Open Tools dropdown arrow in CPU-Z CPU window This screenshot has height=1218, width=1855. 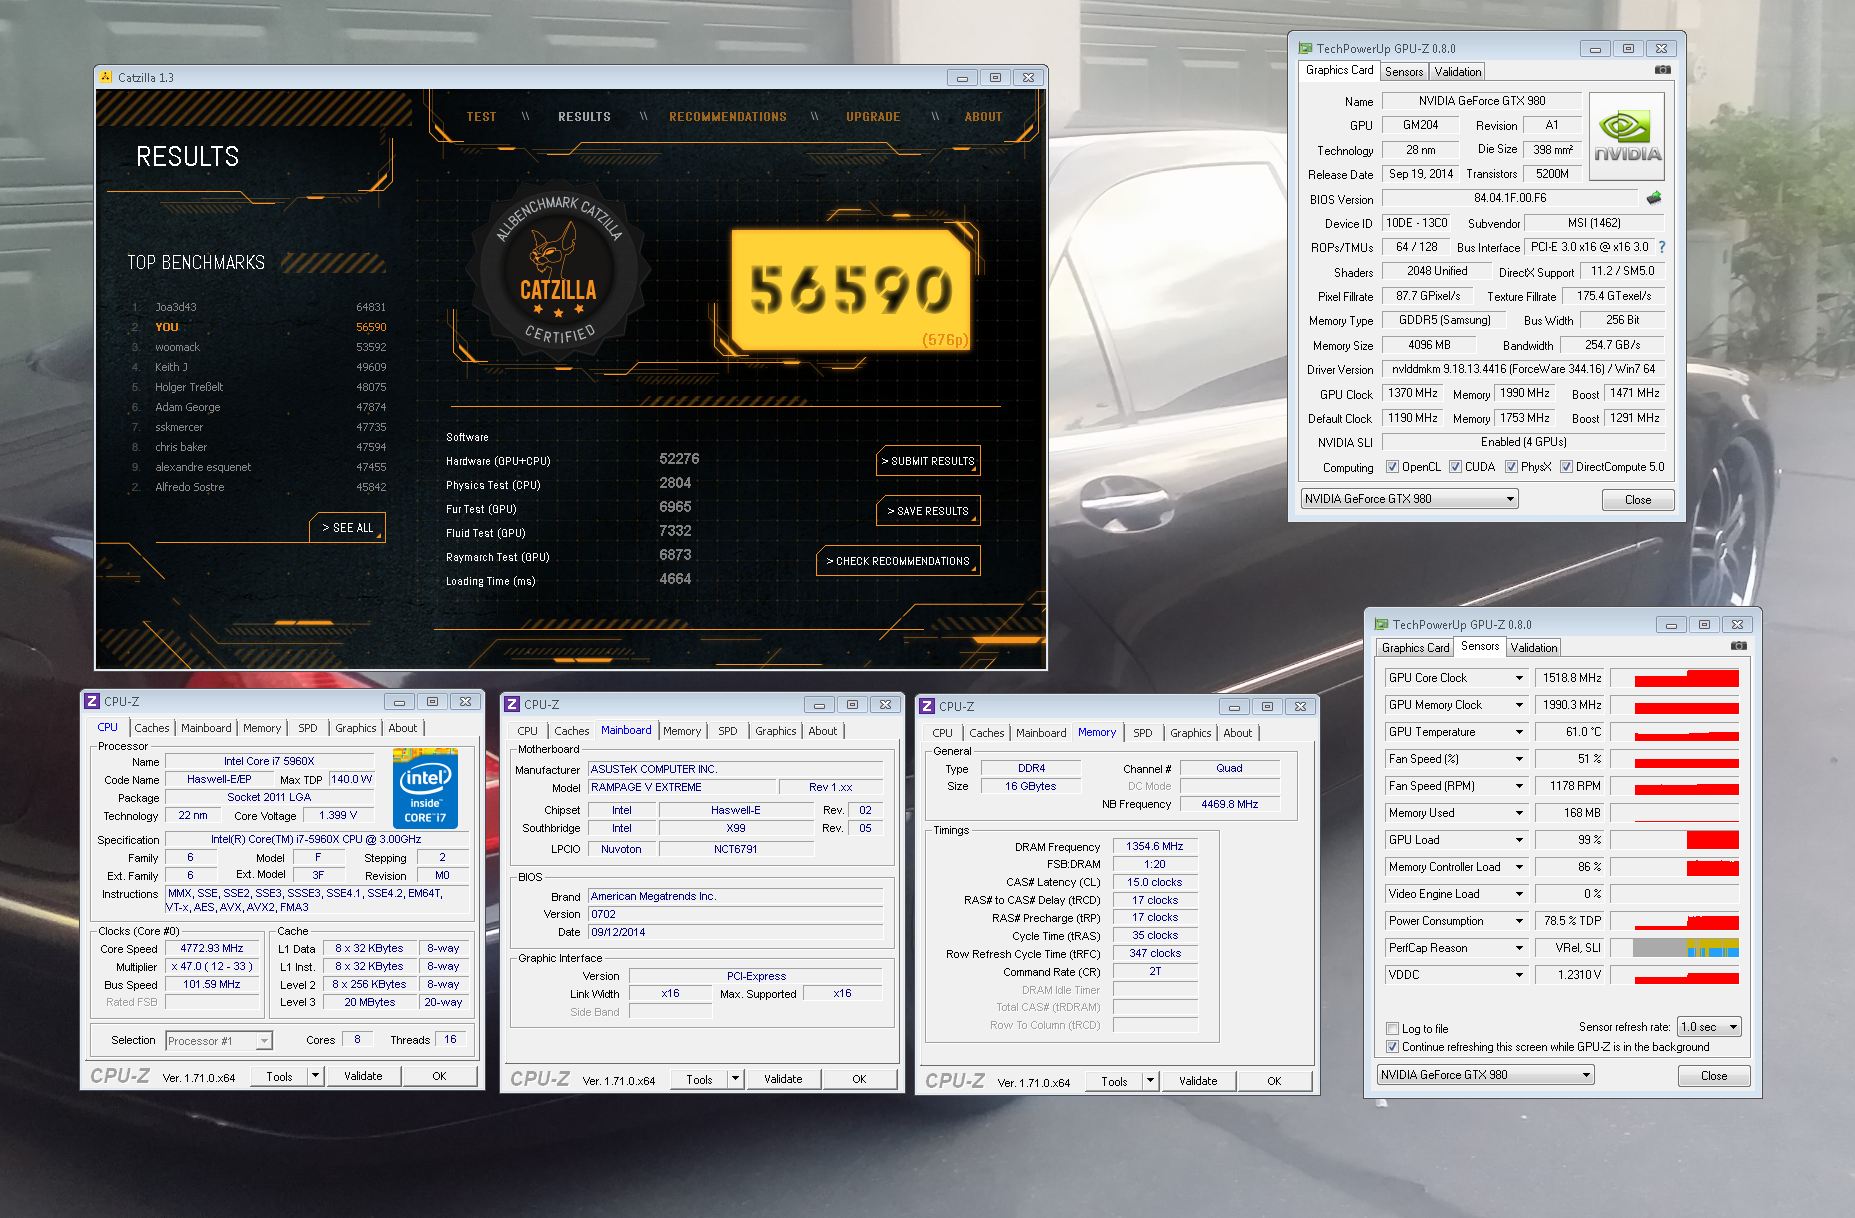(x=315, y=1076)
